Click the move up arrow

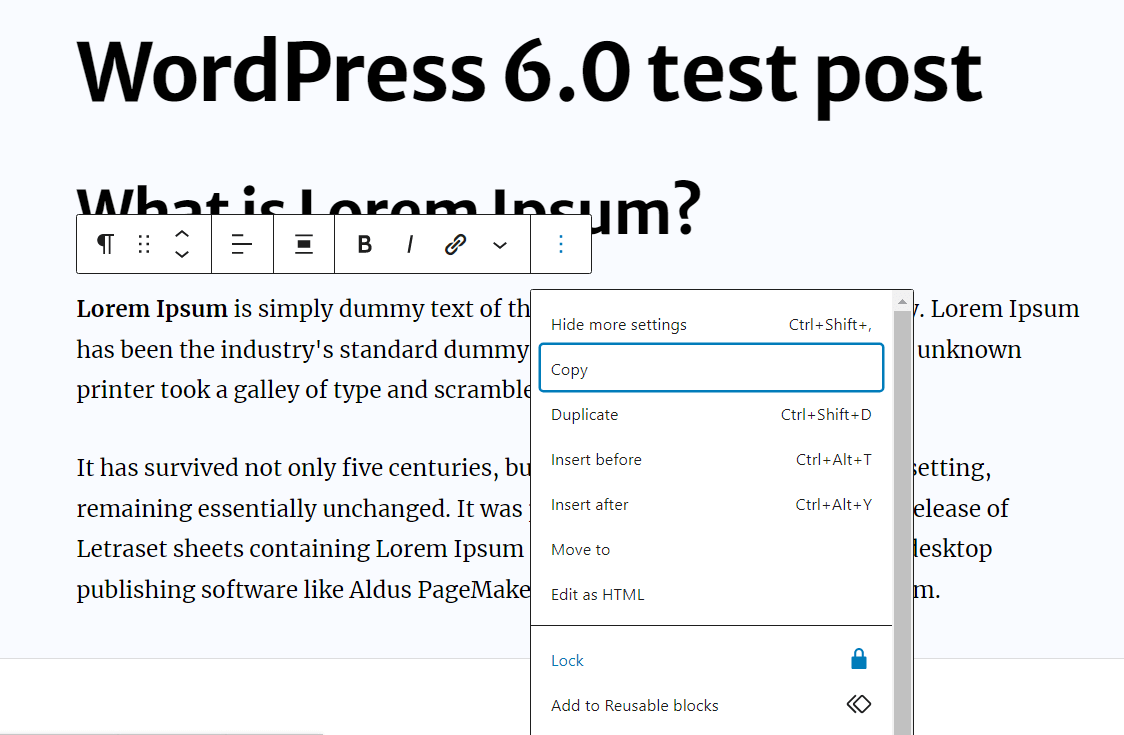click(182, 234)
